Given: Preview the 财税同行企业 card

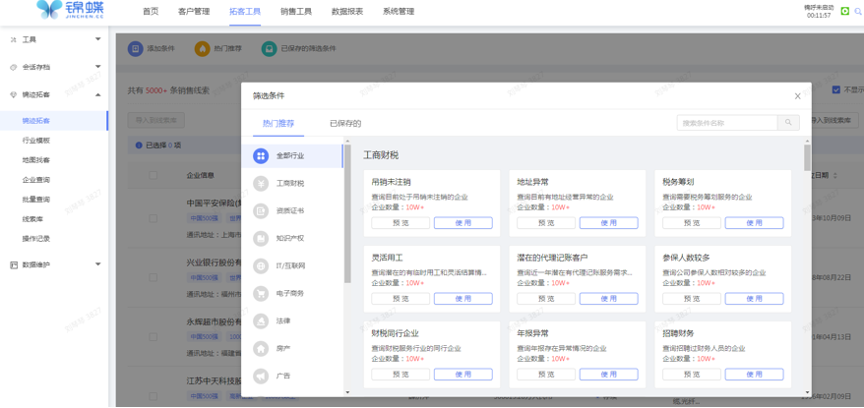Looking at the screenshot, I should click(x=401, y=374).
